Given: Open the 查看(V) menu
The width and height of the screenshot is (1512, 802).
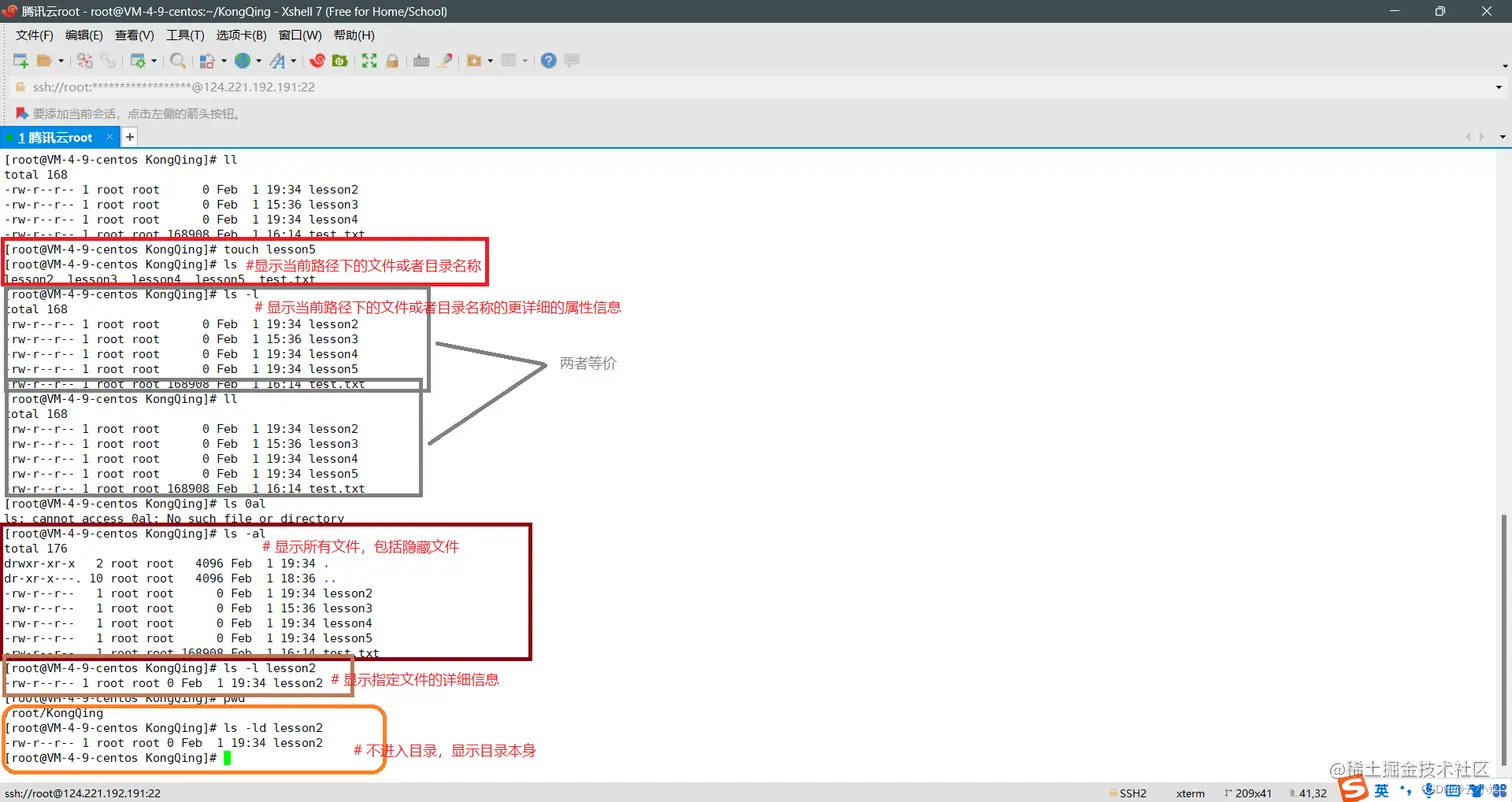Looking at the screenshot, I should coord(135,35).
